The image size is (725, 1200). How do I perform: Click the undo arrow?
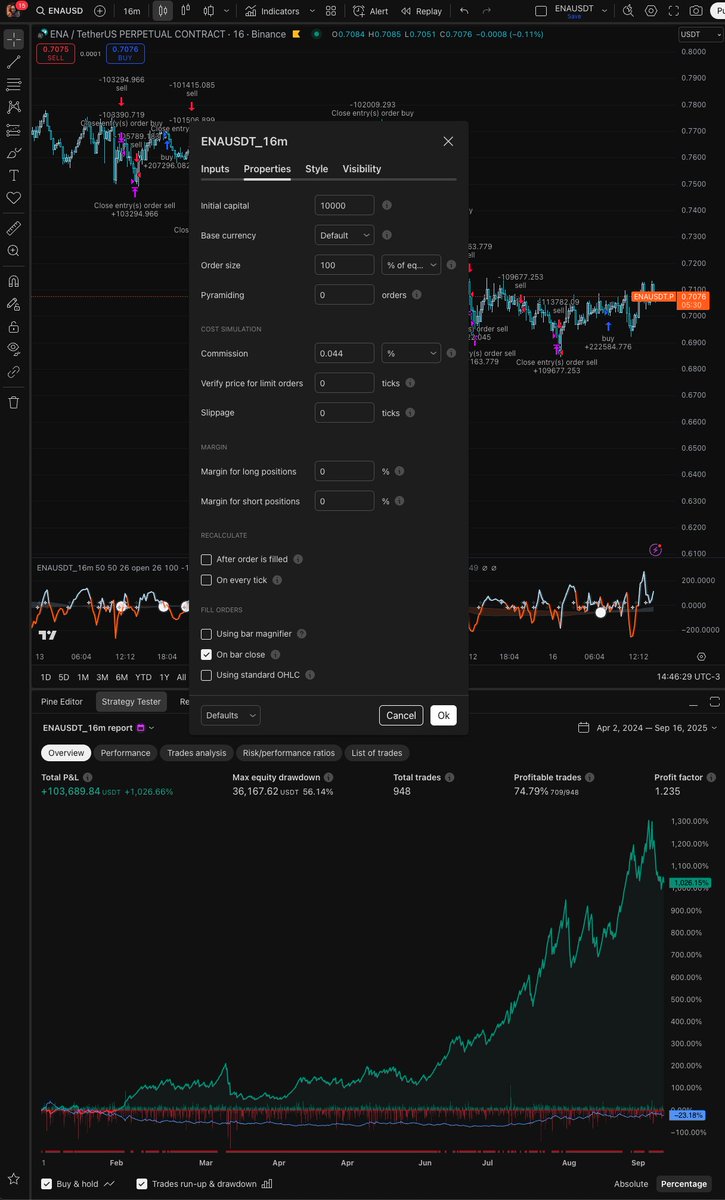pos(463,11)
